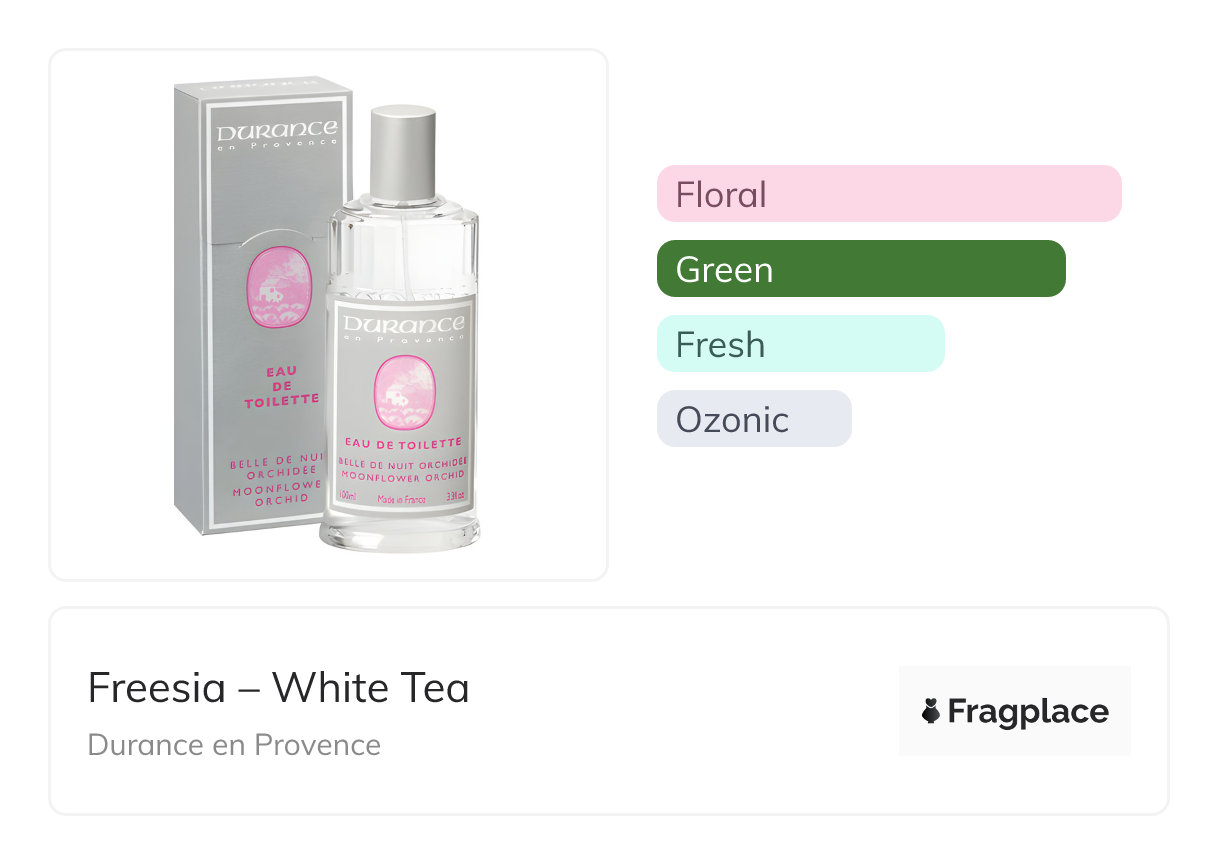This screenshot has width=1218, height=864.
Task: Open the Durance en Provence brand link
Action: coord(234,745)
